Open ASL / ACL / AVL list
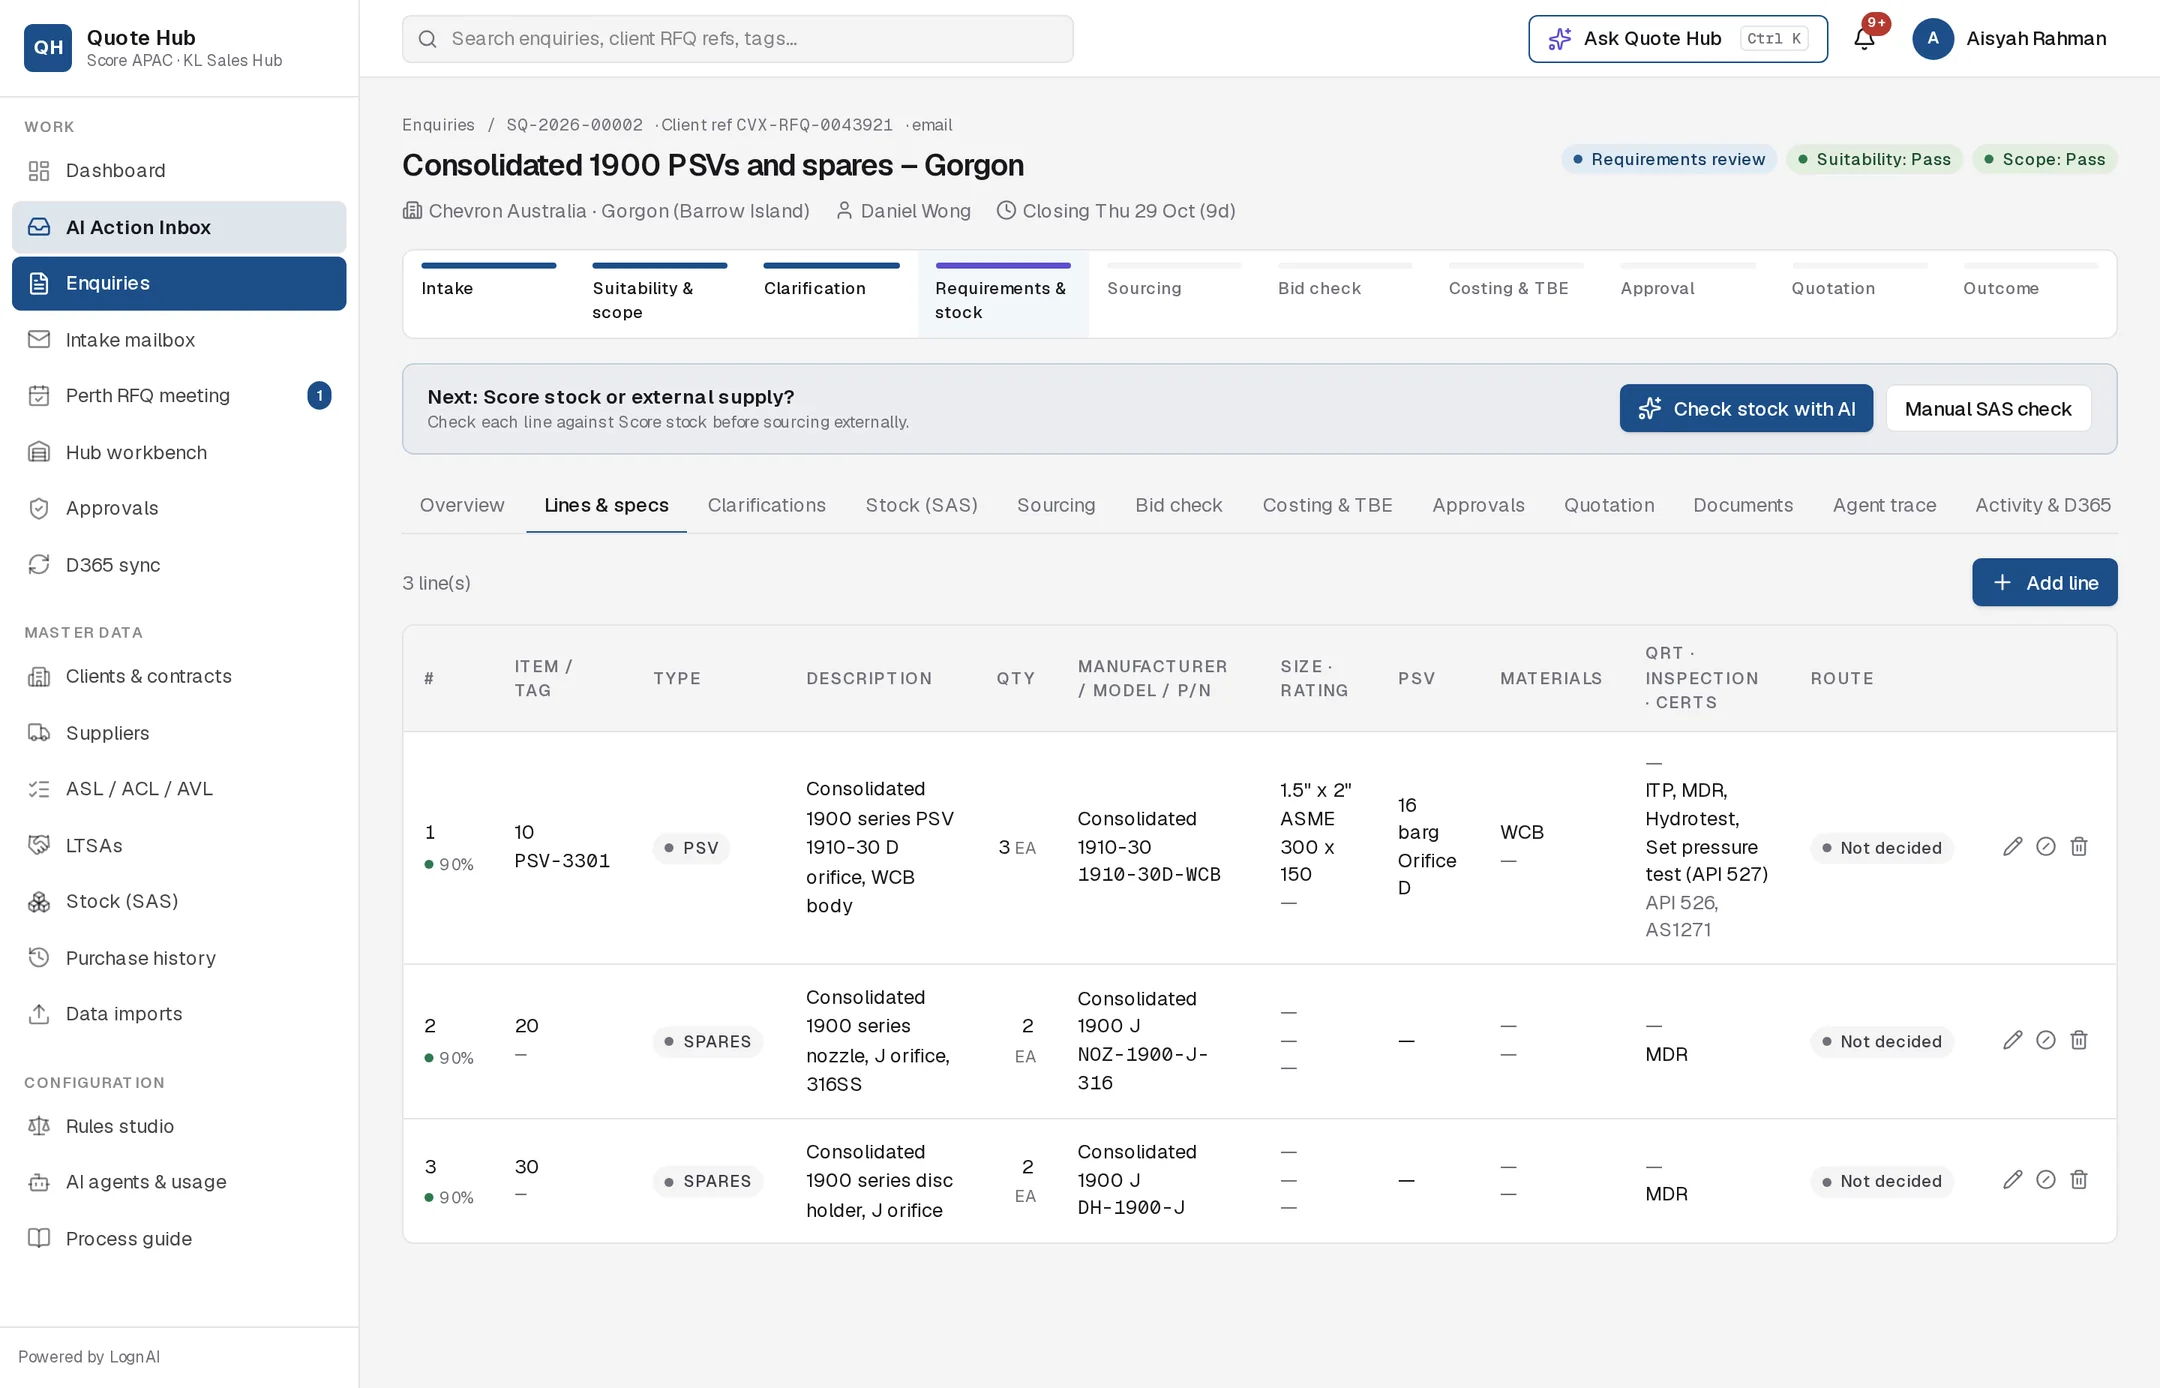The width and height of the screenshot is (2160, 1388). coord(179,789)
